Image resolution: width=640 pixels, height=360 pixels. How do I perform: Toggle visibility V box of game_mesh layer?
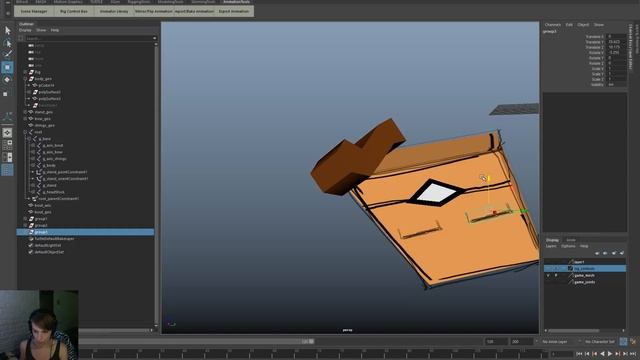tap(548, 276)
